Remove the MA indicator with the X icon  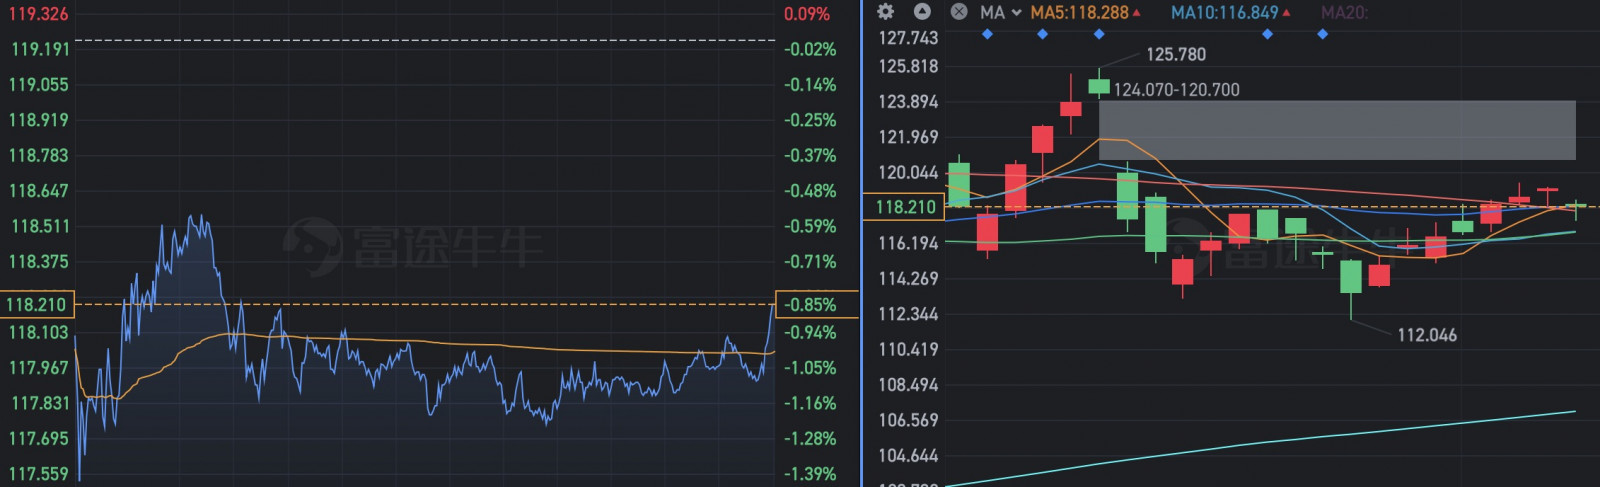point(959,12)
